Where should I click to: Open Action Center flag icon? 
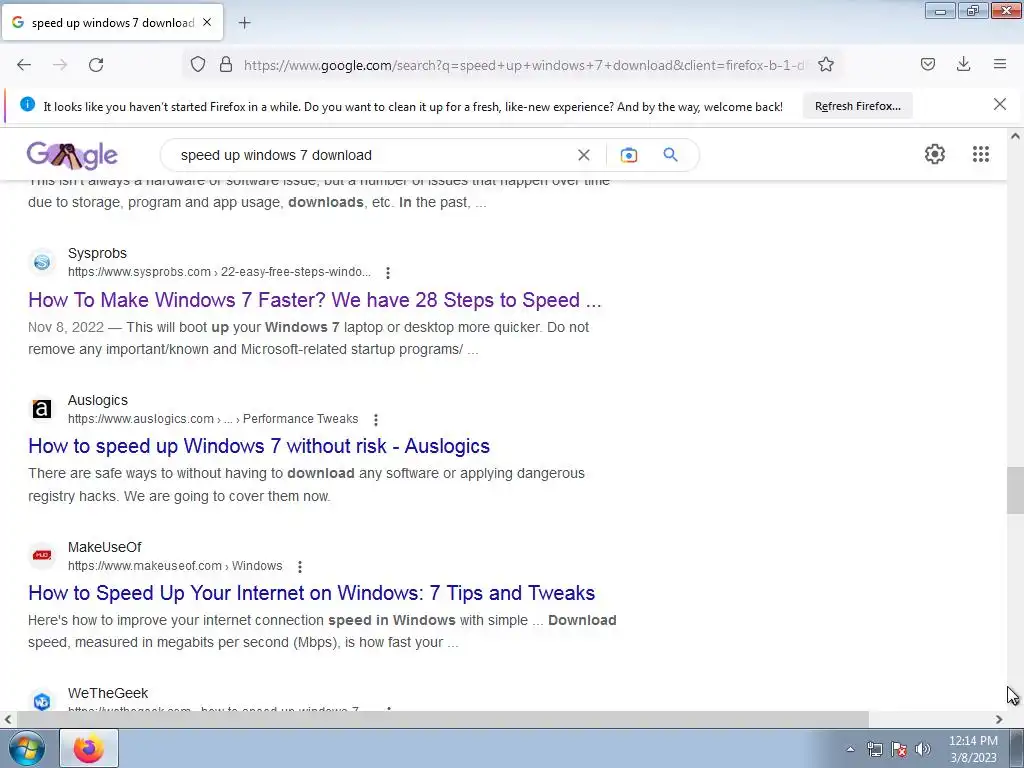click(899, 749)
